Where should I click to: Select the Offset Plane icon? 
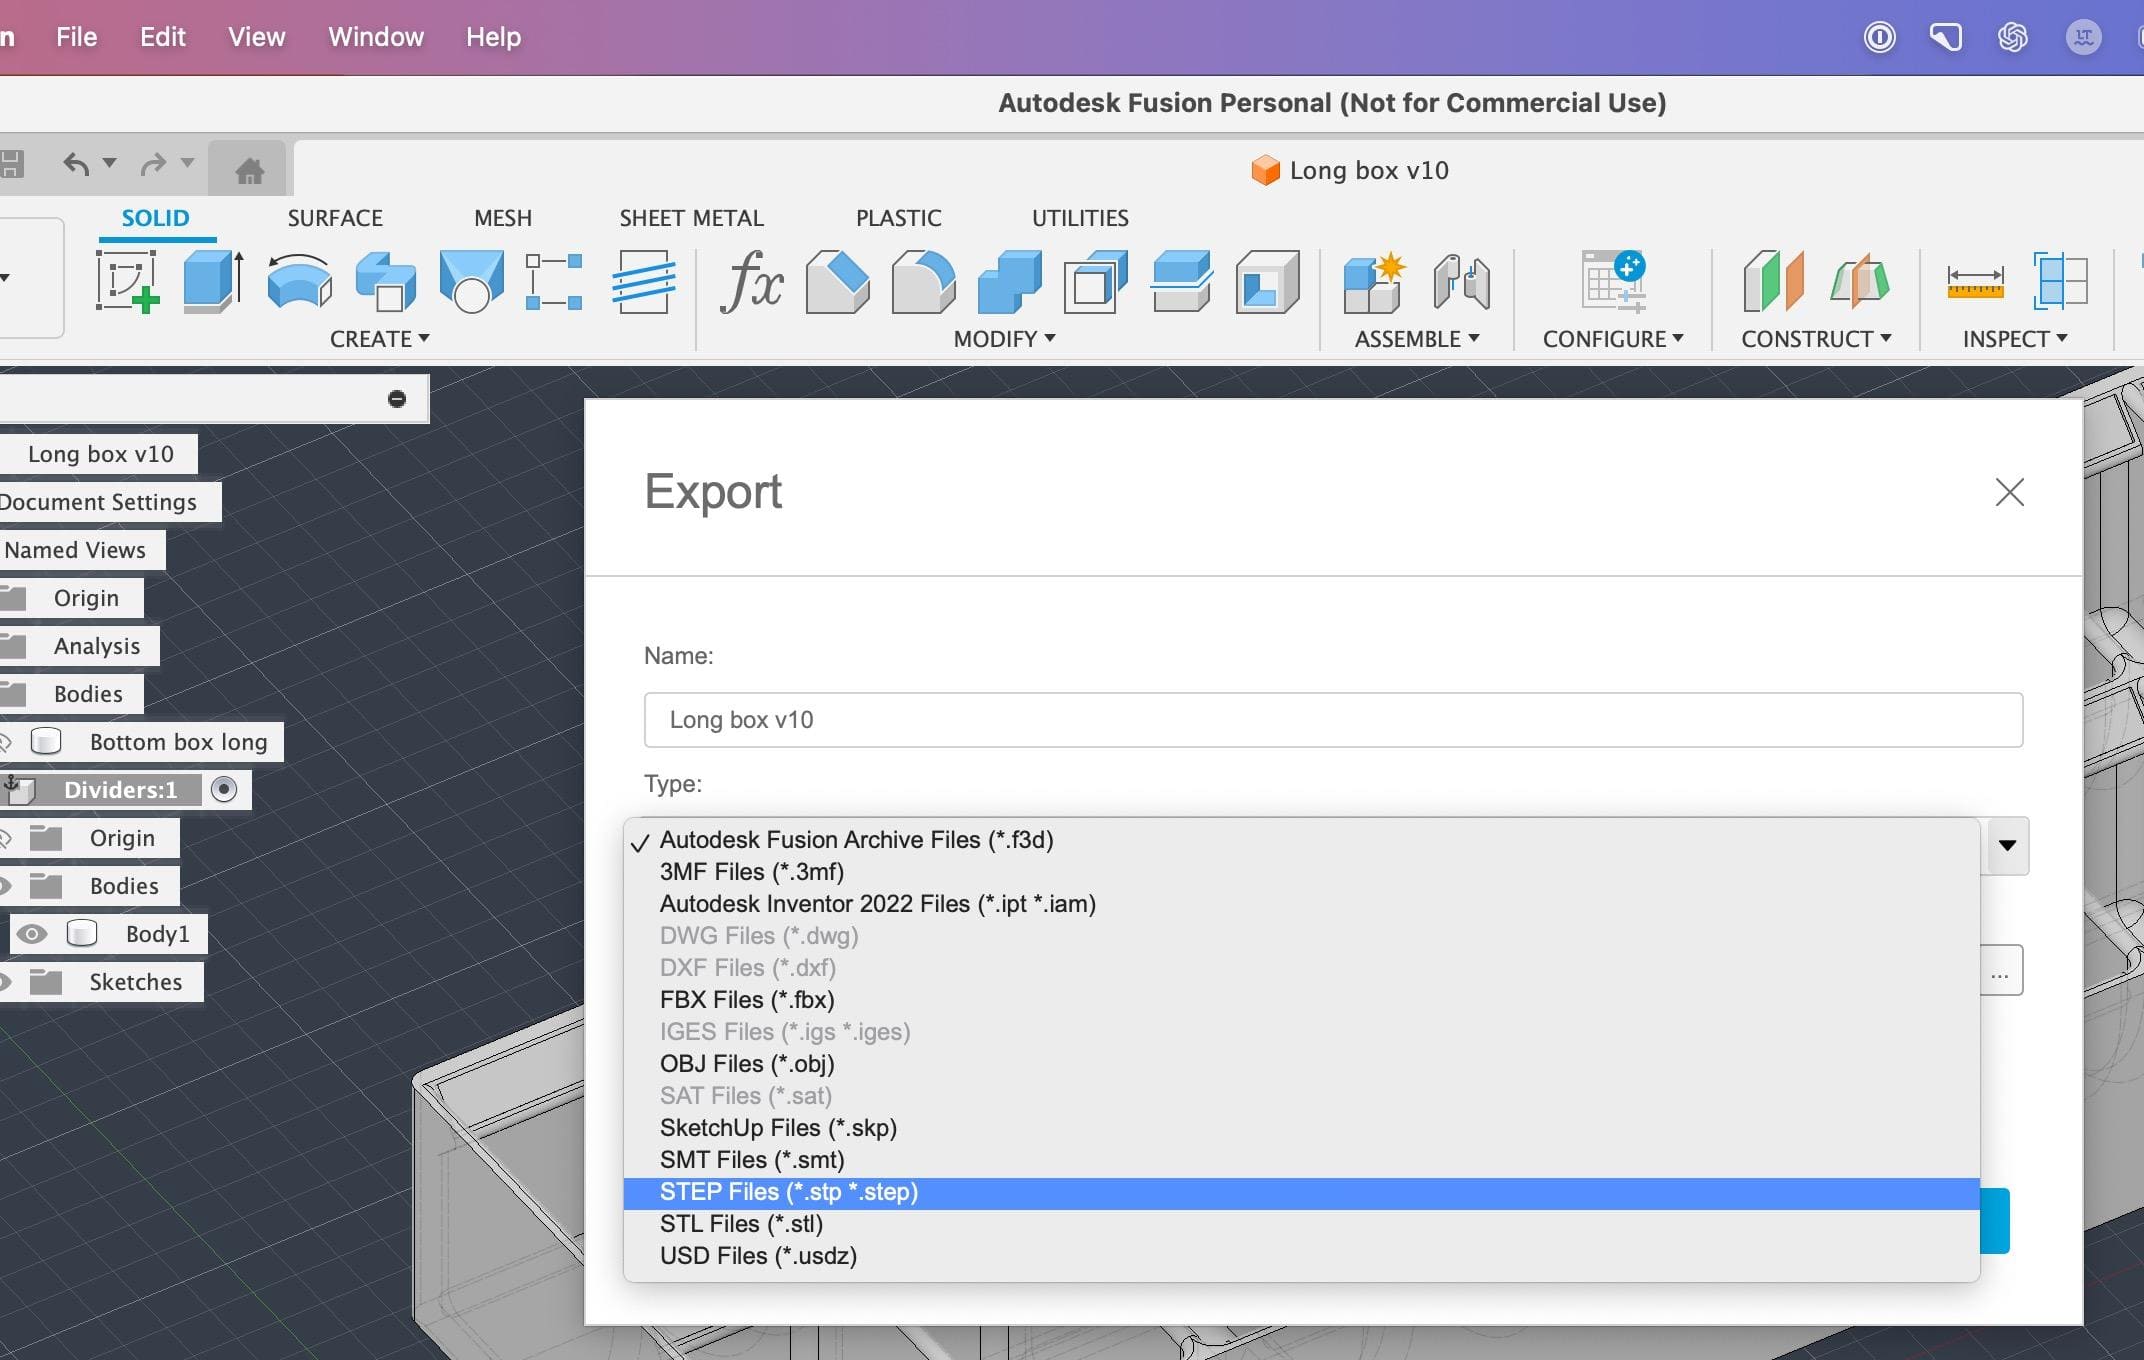pos(1773,281)
